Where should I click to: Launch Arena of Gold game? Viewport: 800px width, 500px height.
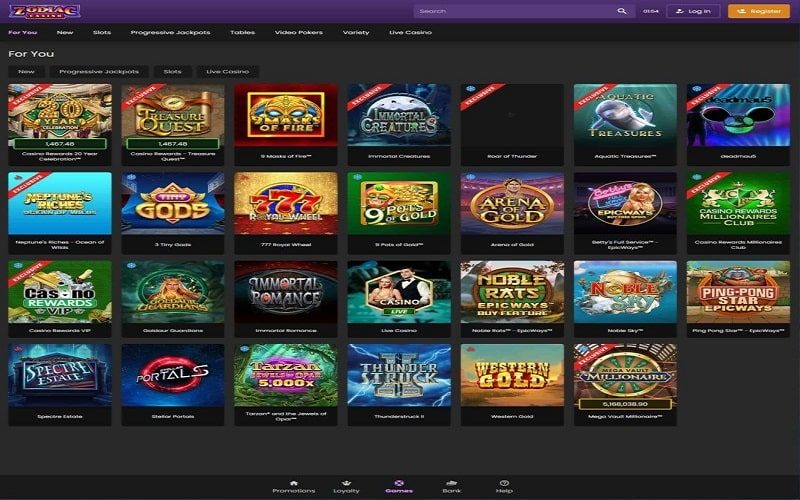coord(512,213)
